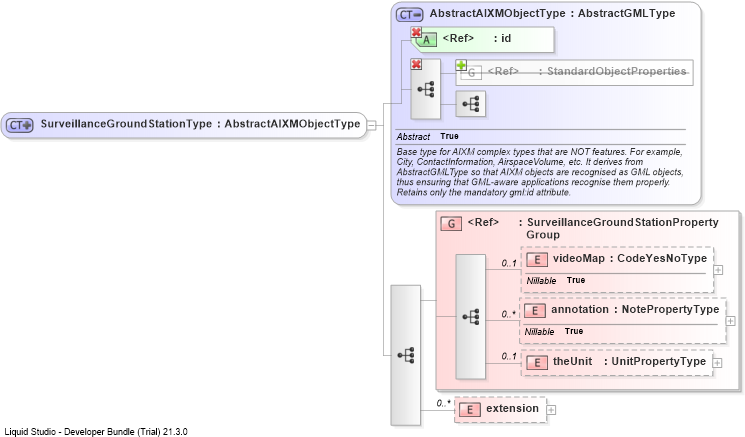Click Nillable True under annotation

click(554, 332)
